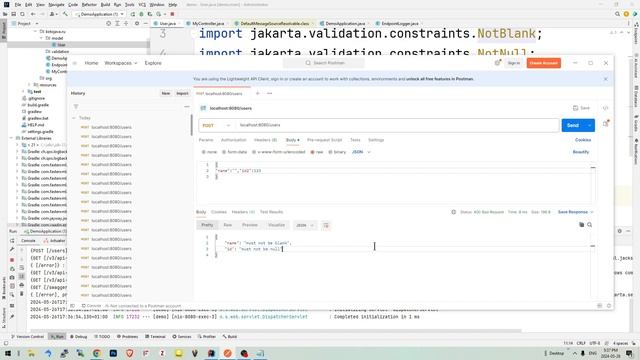Viewport: 640px width, 360px height.
Task: Click the IntelliJ stop red square icon
Action: [172, 14]
